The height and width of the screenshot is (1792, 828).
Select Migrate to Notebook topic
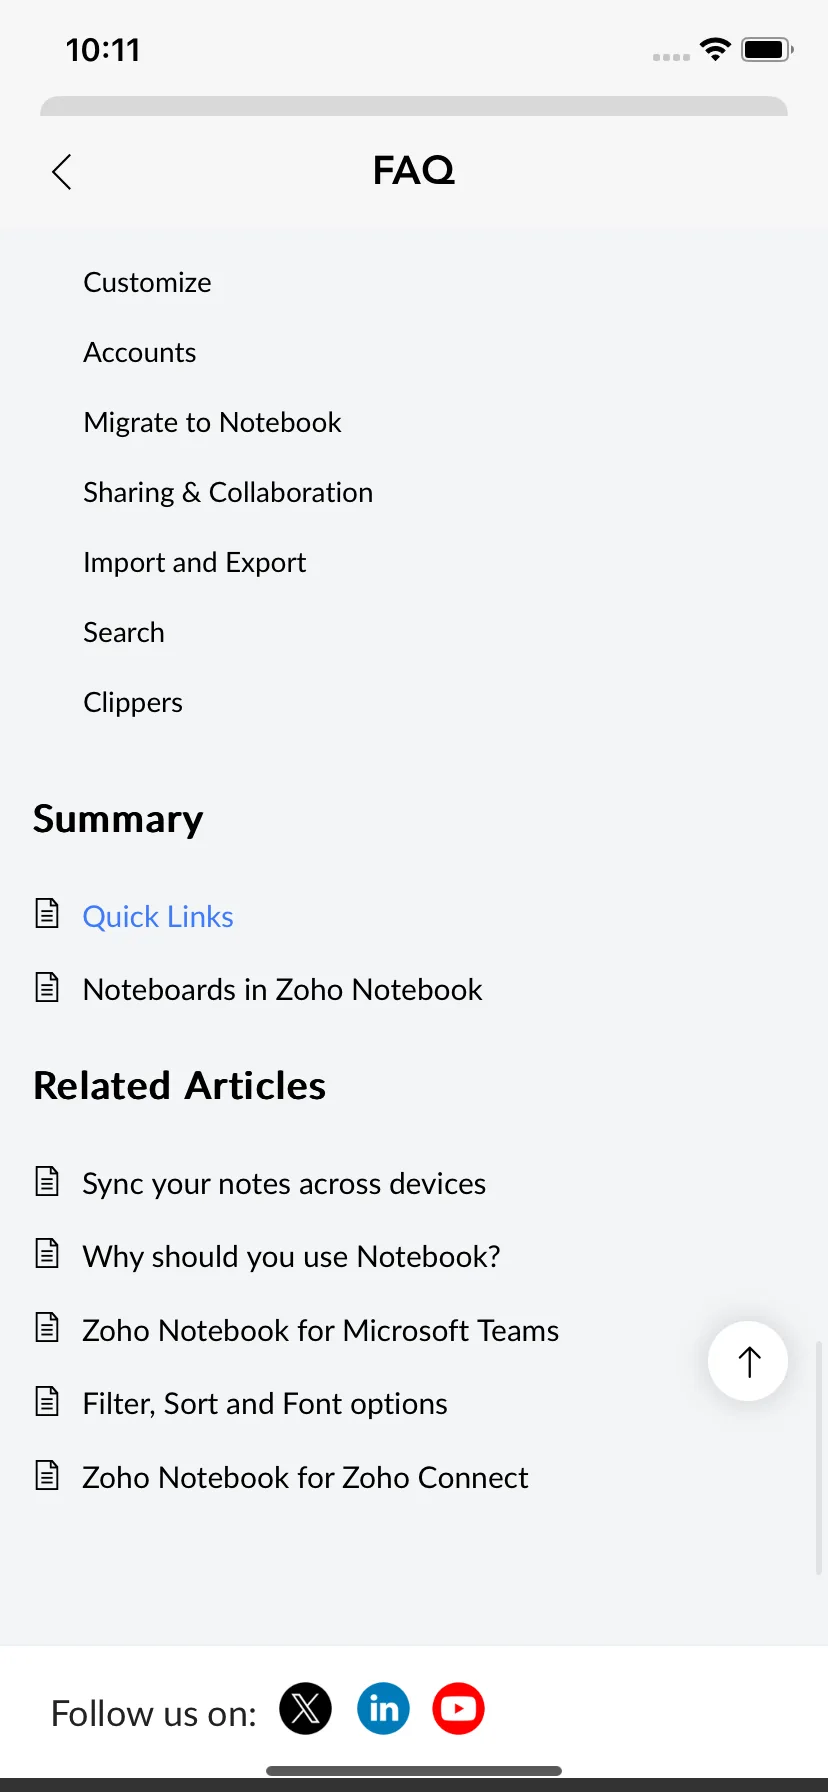click(x=212, y=422)
